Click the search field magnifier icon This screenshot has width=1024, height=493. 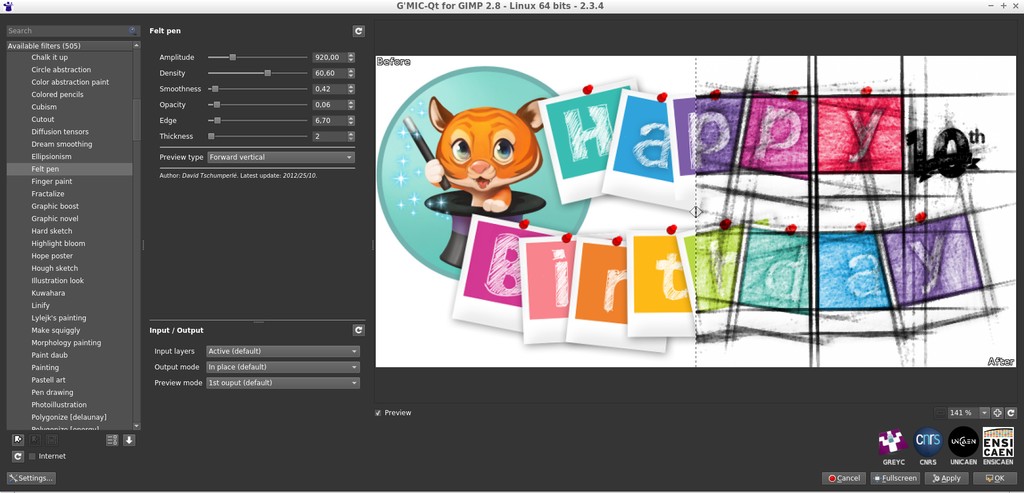click(133, 31)
